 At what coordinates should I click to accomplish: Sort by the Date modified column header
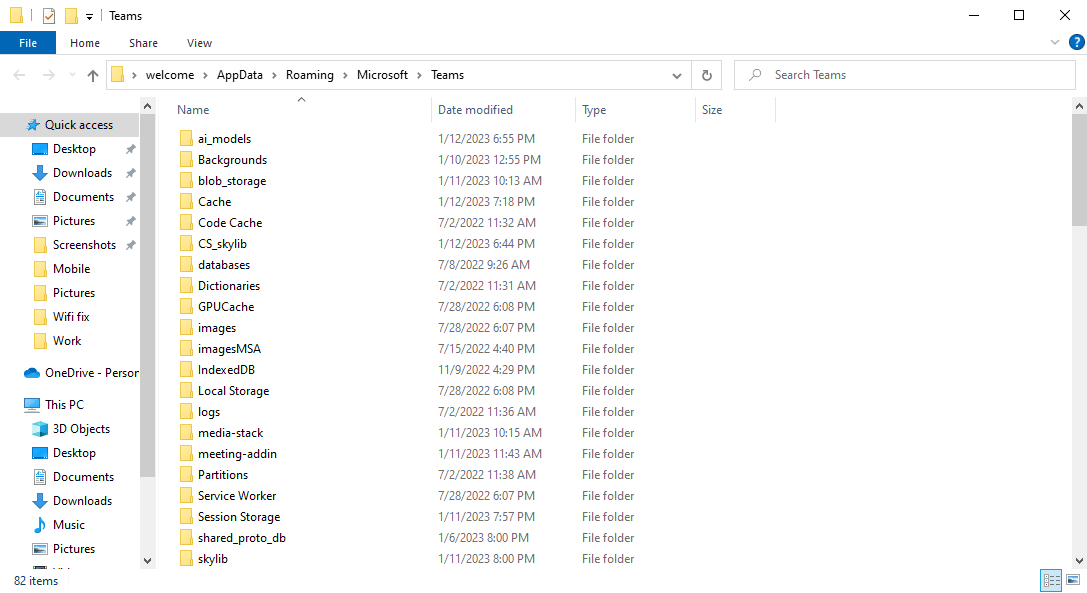click(475, 110)
